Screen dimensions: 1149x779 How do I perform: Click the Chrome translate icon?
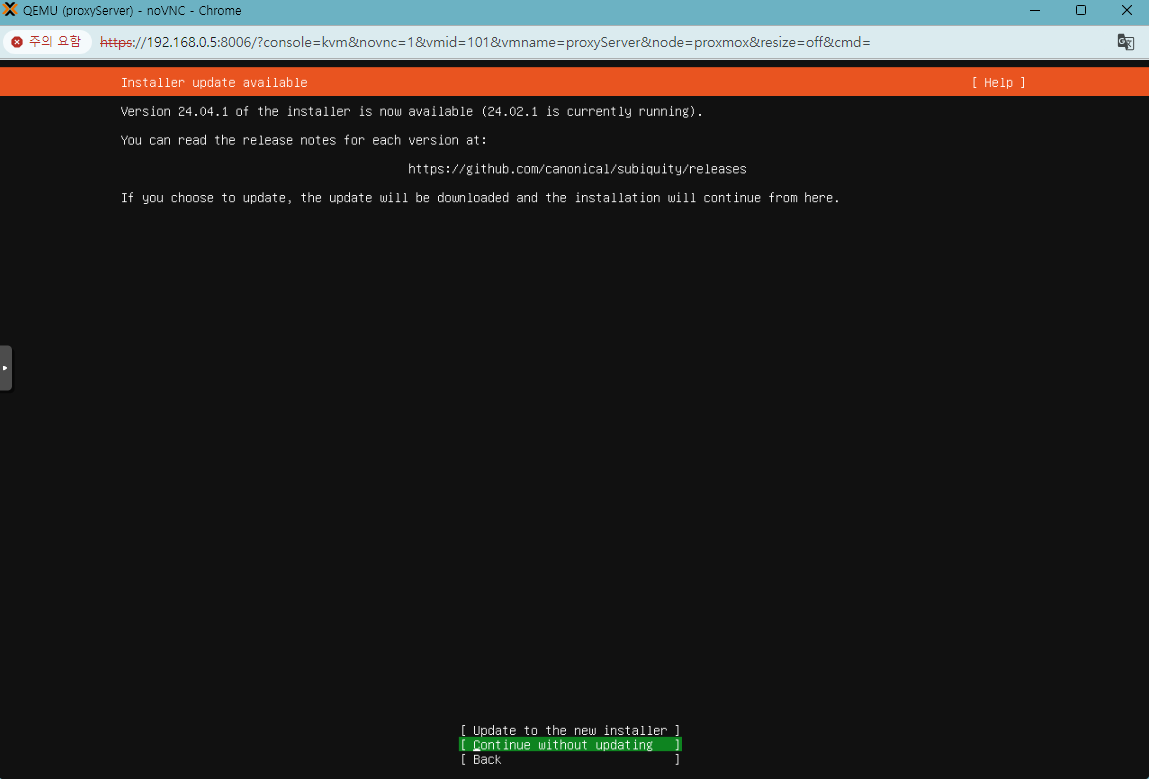click(x=1126, y=42)
